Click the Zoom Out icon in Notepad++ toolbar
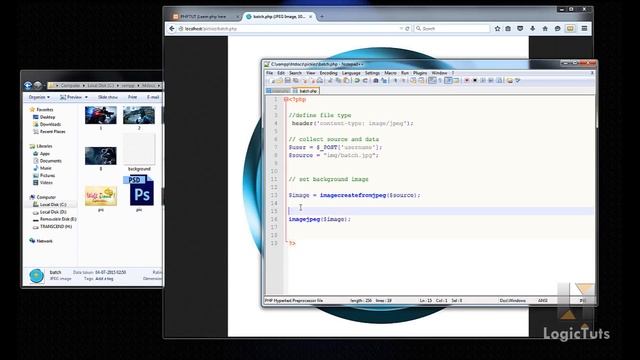This screenshot has width=640, height=360. coord(404,81)
